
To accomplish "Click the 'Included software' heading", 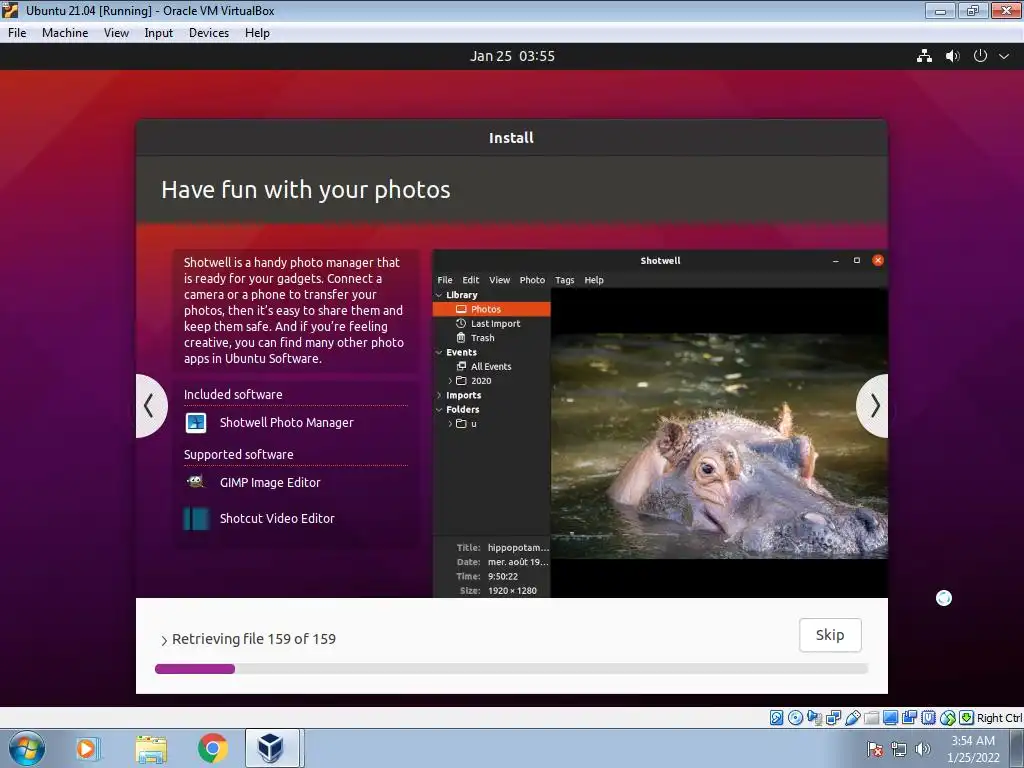I will click(233, 394).
